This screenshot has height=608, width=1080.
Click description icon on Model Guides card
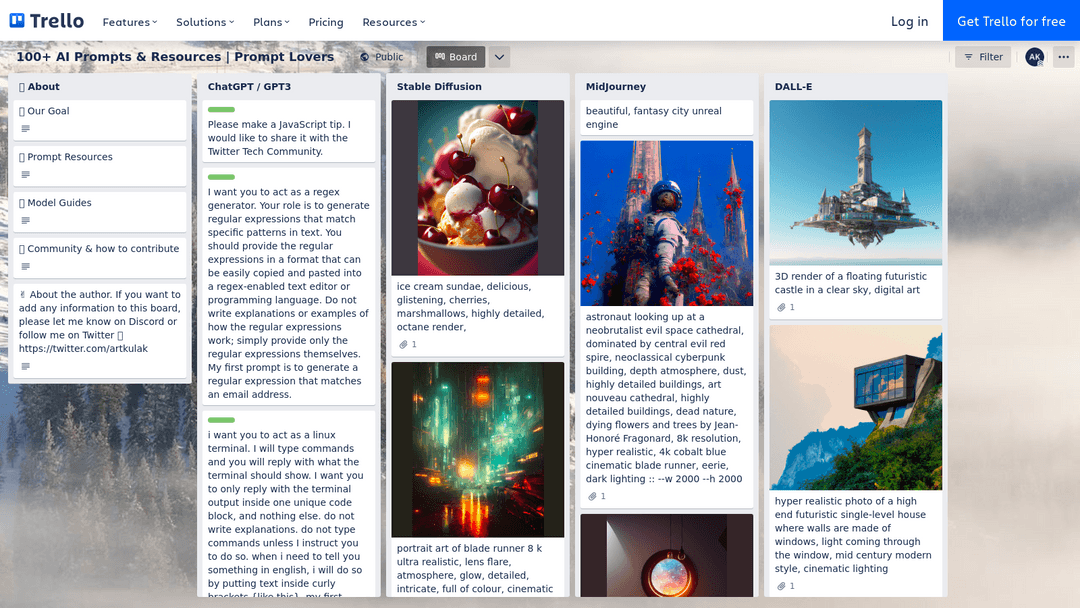pyautogui.click(x=25, y=221)
